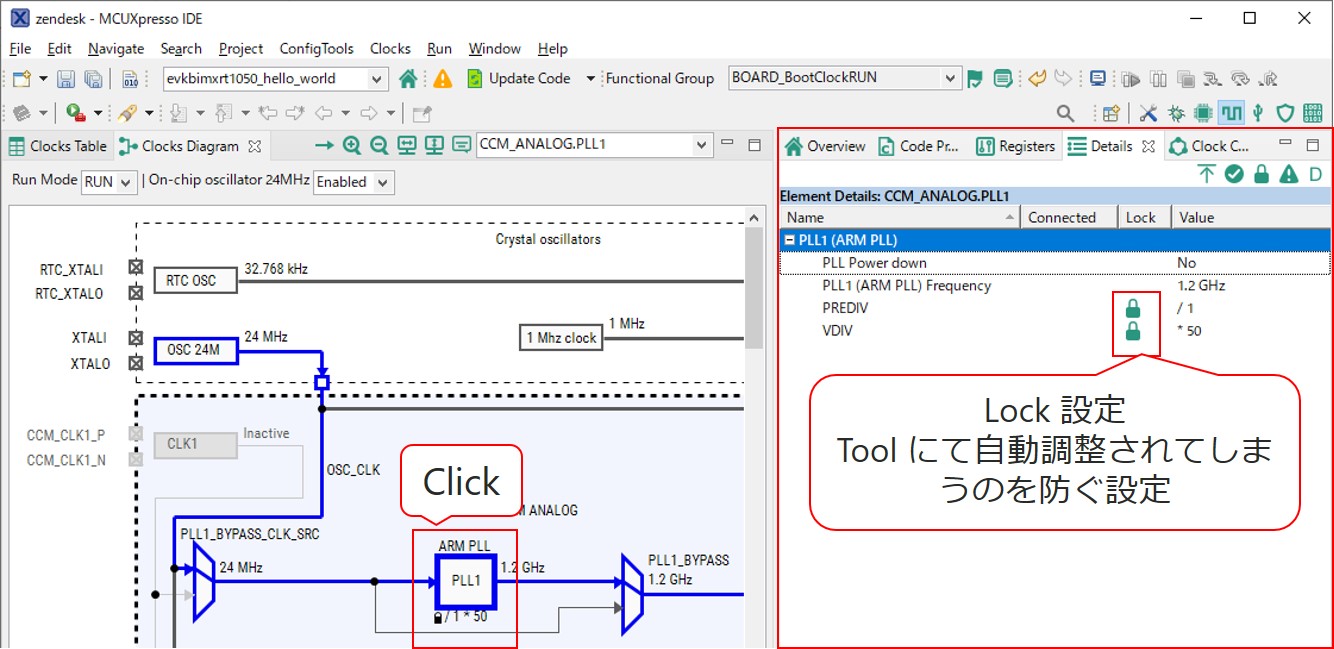Click the up-arrow-to-bar icon in Details toolbar
The height and width of the screenshot is (649, 1334).
[x=1207, y=174]
